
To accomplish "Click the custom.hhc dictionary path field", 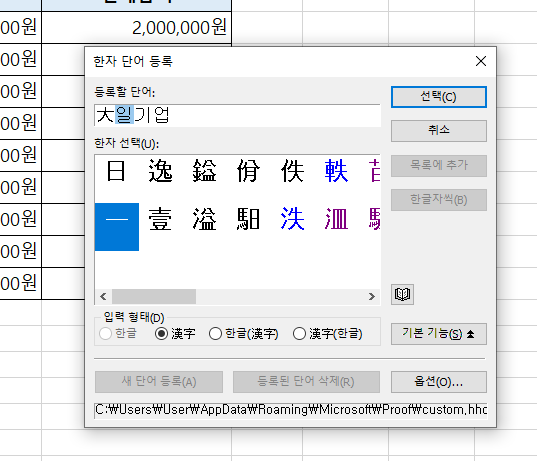I will pyautogui.click(x=291, y=410).
